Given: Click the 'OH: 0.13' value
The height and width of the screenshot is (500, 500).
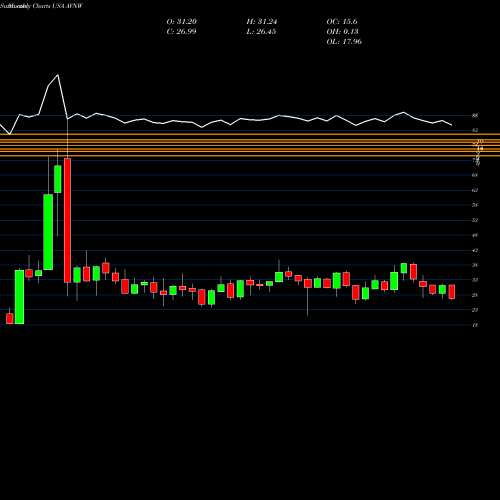Looking at the screenshot, I should coord(342,32).
